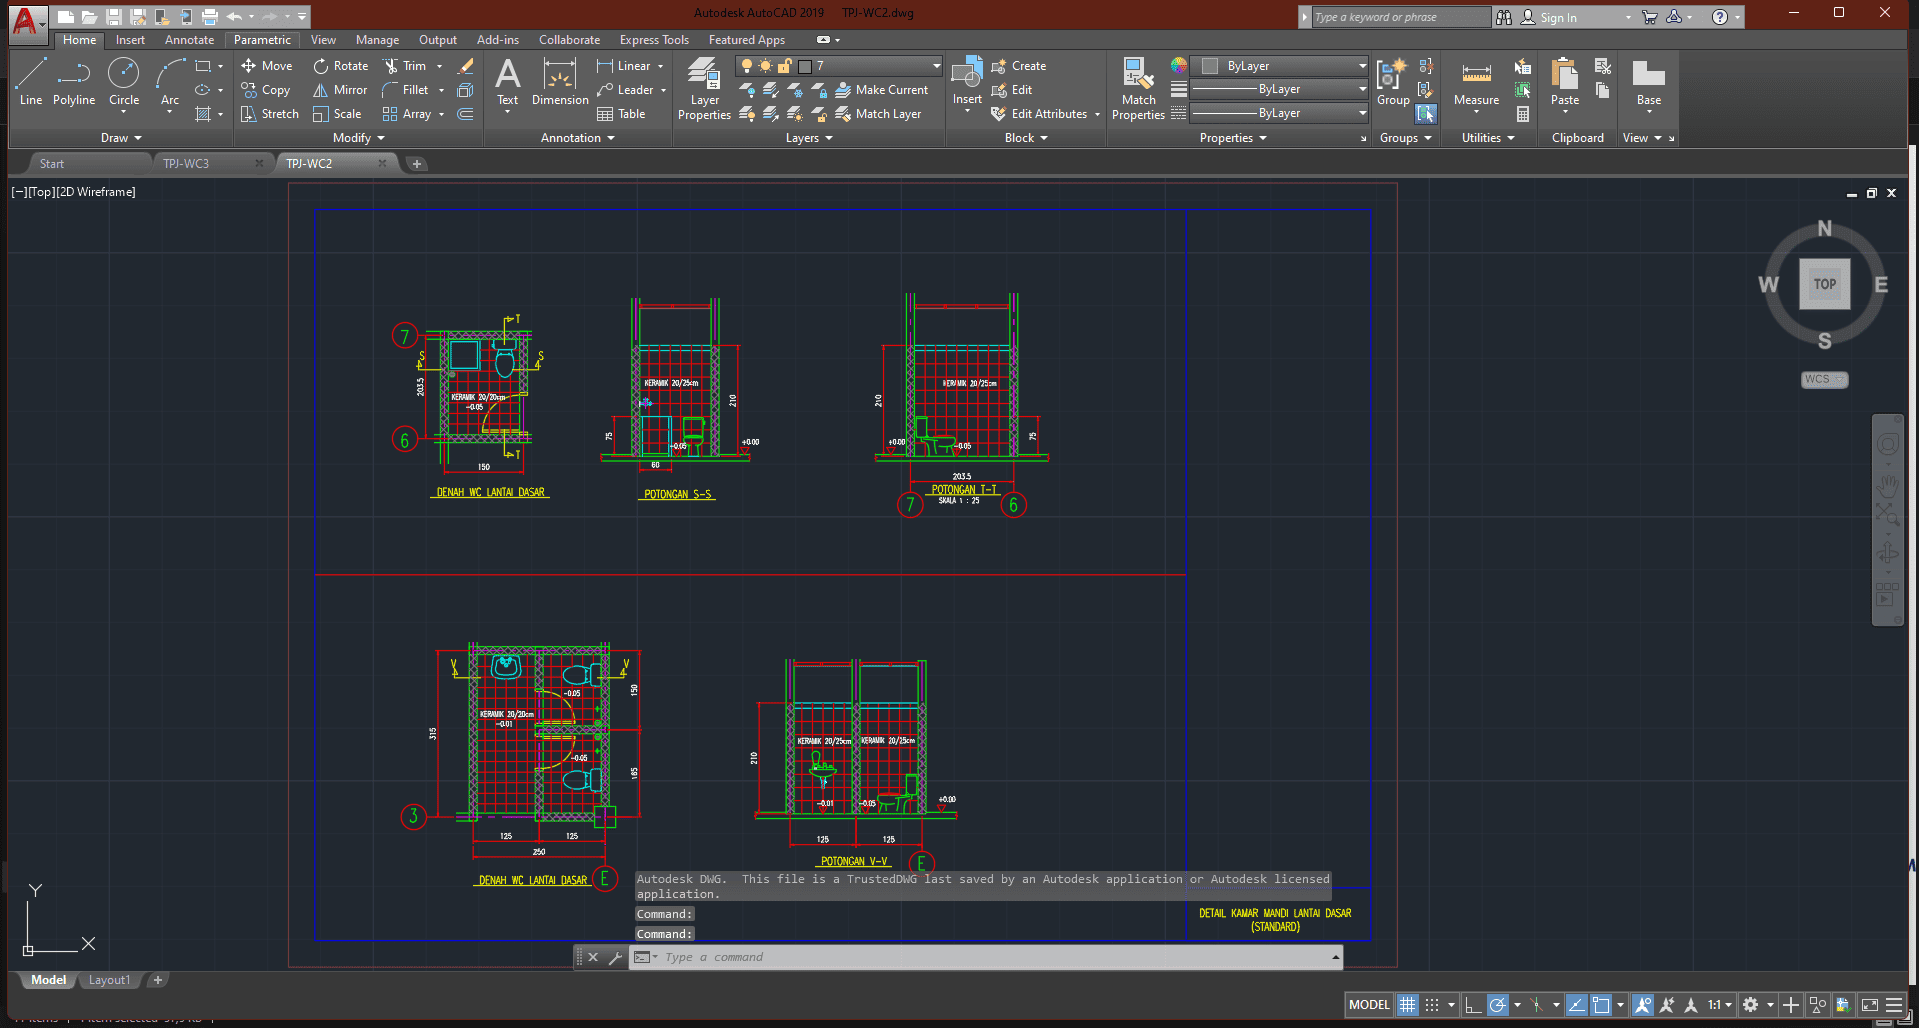This screenshot has width=1919, height=1028.
Task: Open the annotation scale 1:1 dropdown
Action: click(1719, 1005)
